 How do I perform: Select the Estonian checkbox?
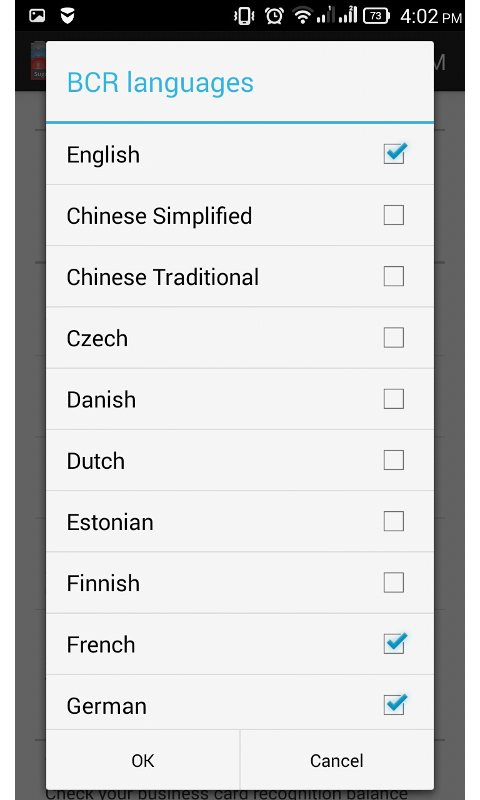point(394,521)
